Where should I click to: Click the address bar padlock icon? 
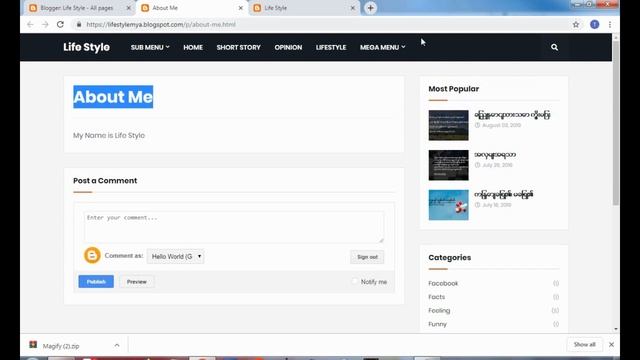click(x=79, y=24)
